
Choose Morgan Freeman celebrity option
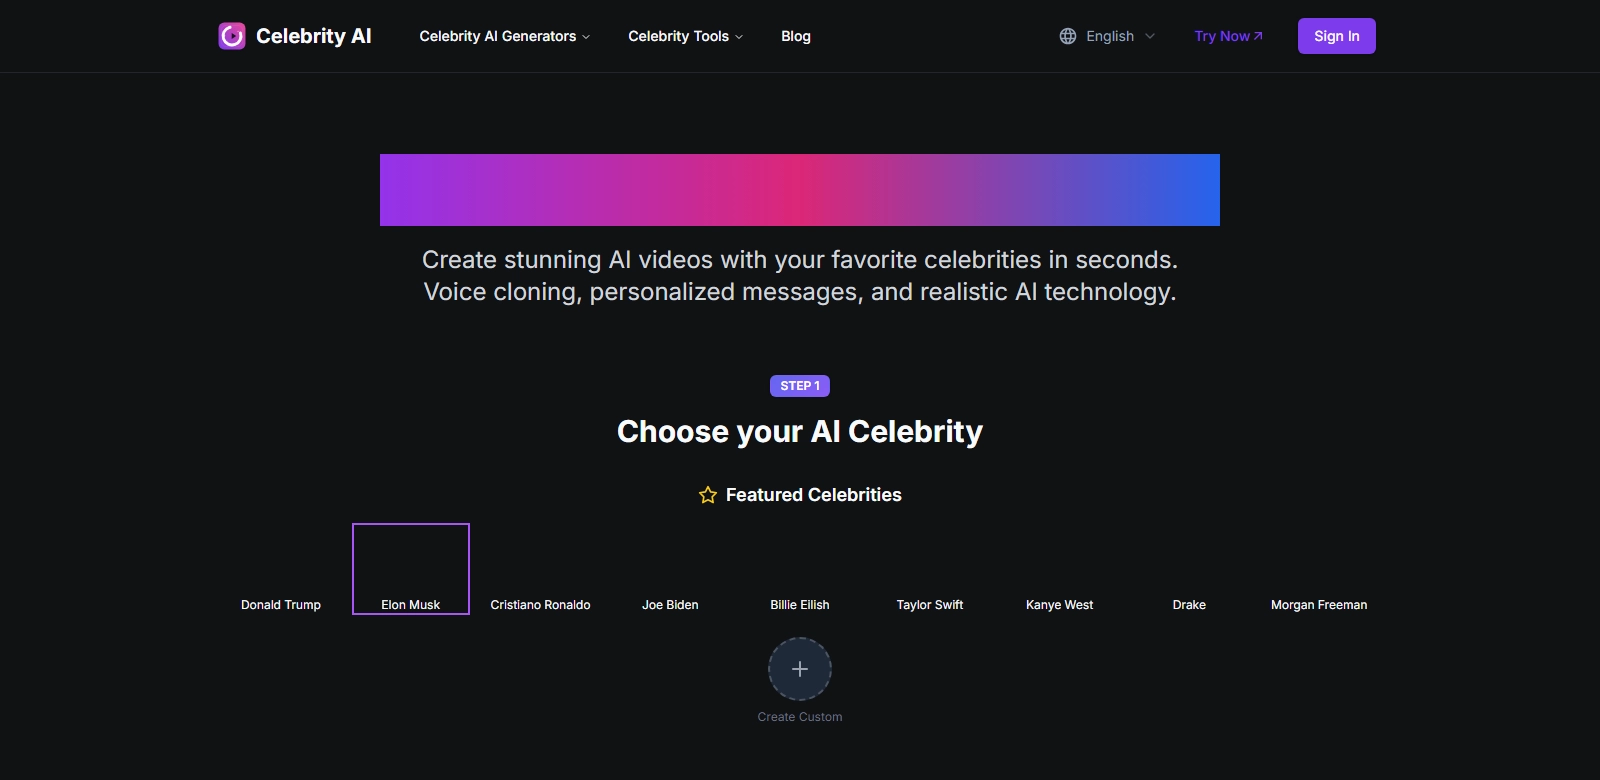point(1319,570)
